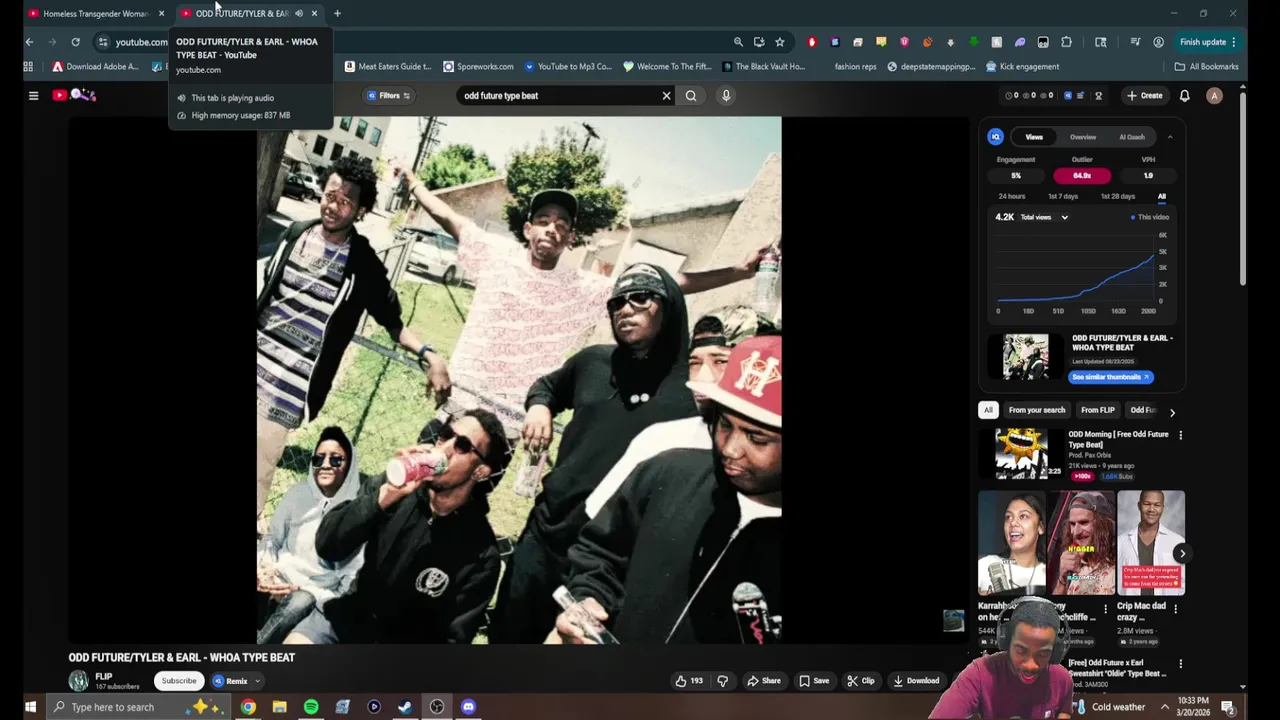Open the Black Vault bookmark
The height and width of the screenshot is (720, 1280).
tap(763, 67)
